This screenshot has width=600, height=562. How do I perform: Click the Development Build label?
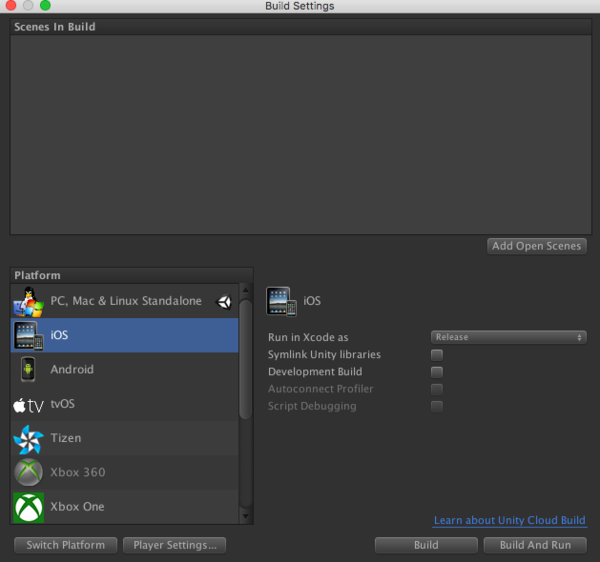(x=315, y=372)
